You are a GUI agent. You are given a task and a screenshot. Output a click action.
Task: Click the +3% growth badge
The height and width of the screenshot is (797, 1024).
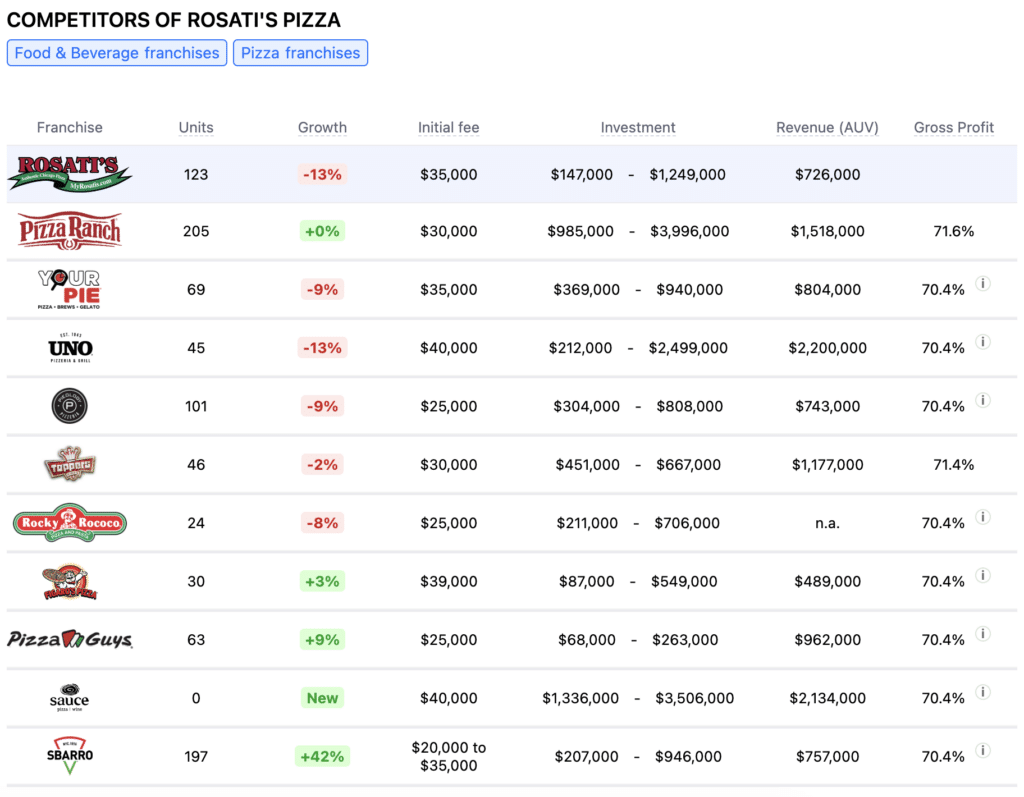coord(322,581)
